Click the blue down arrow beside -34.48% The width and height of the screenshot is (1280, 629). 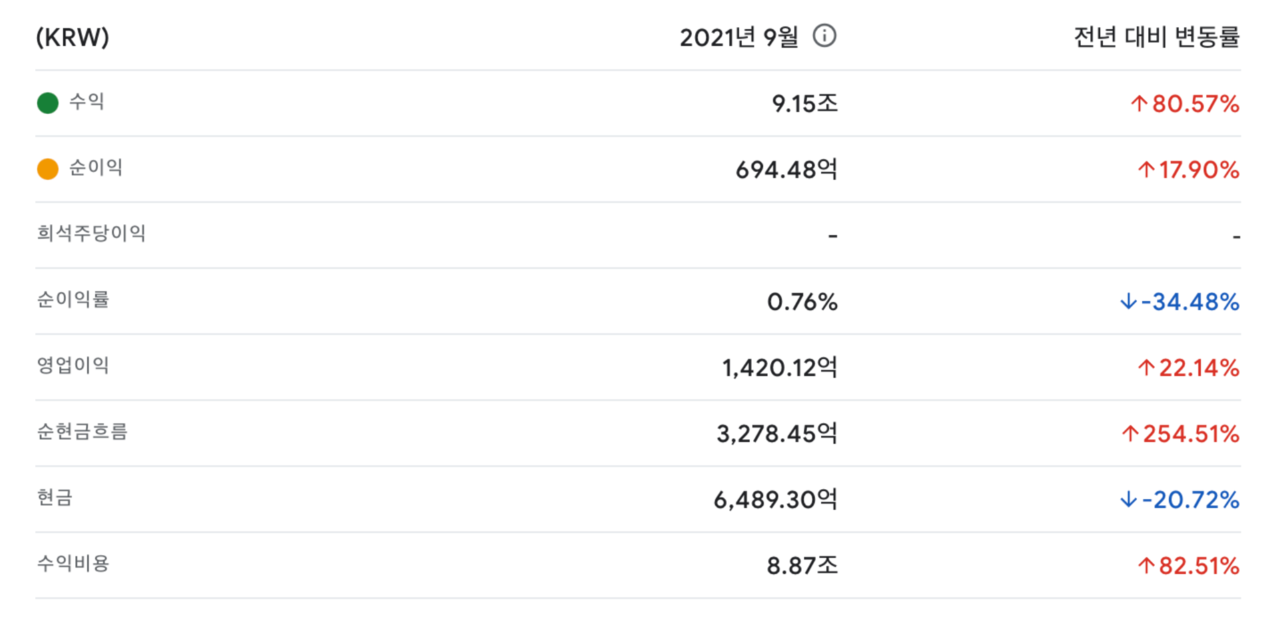pyautogui.click(x=1128, y=302)
